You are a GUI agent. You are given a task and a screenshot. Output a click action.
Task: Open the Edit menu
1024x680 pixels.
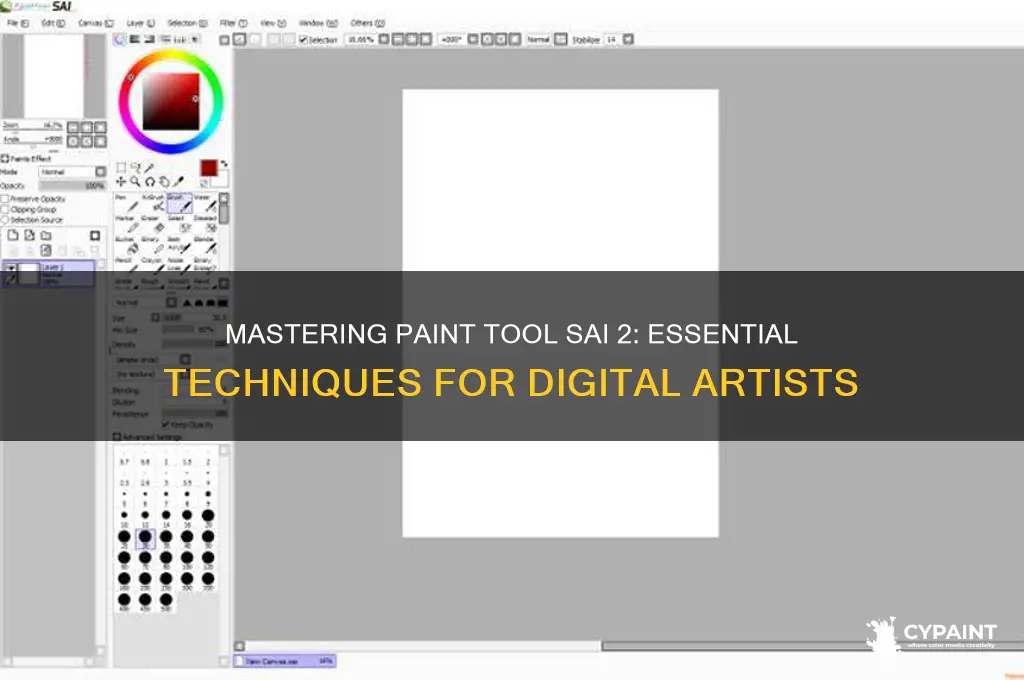point(53,23)
